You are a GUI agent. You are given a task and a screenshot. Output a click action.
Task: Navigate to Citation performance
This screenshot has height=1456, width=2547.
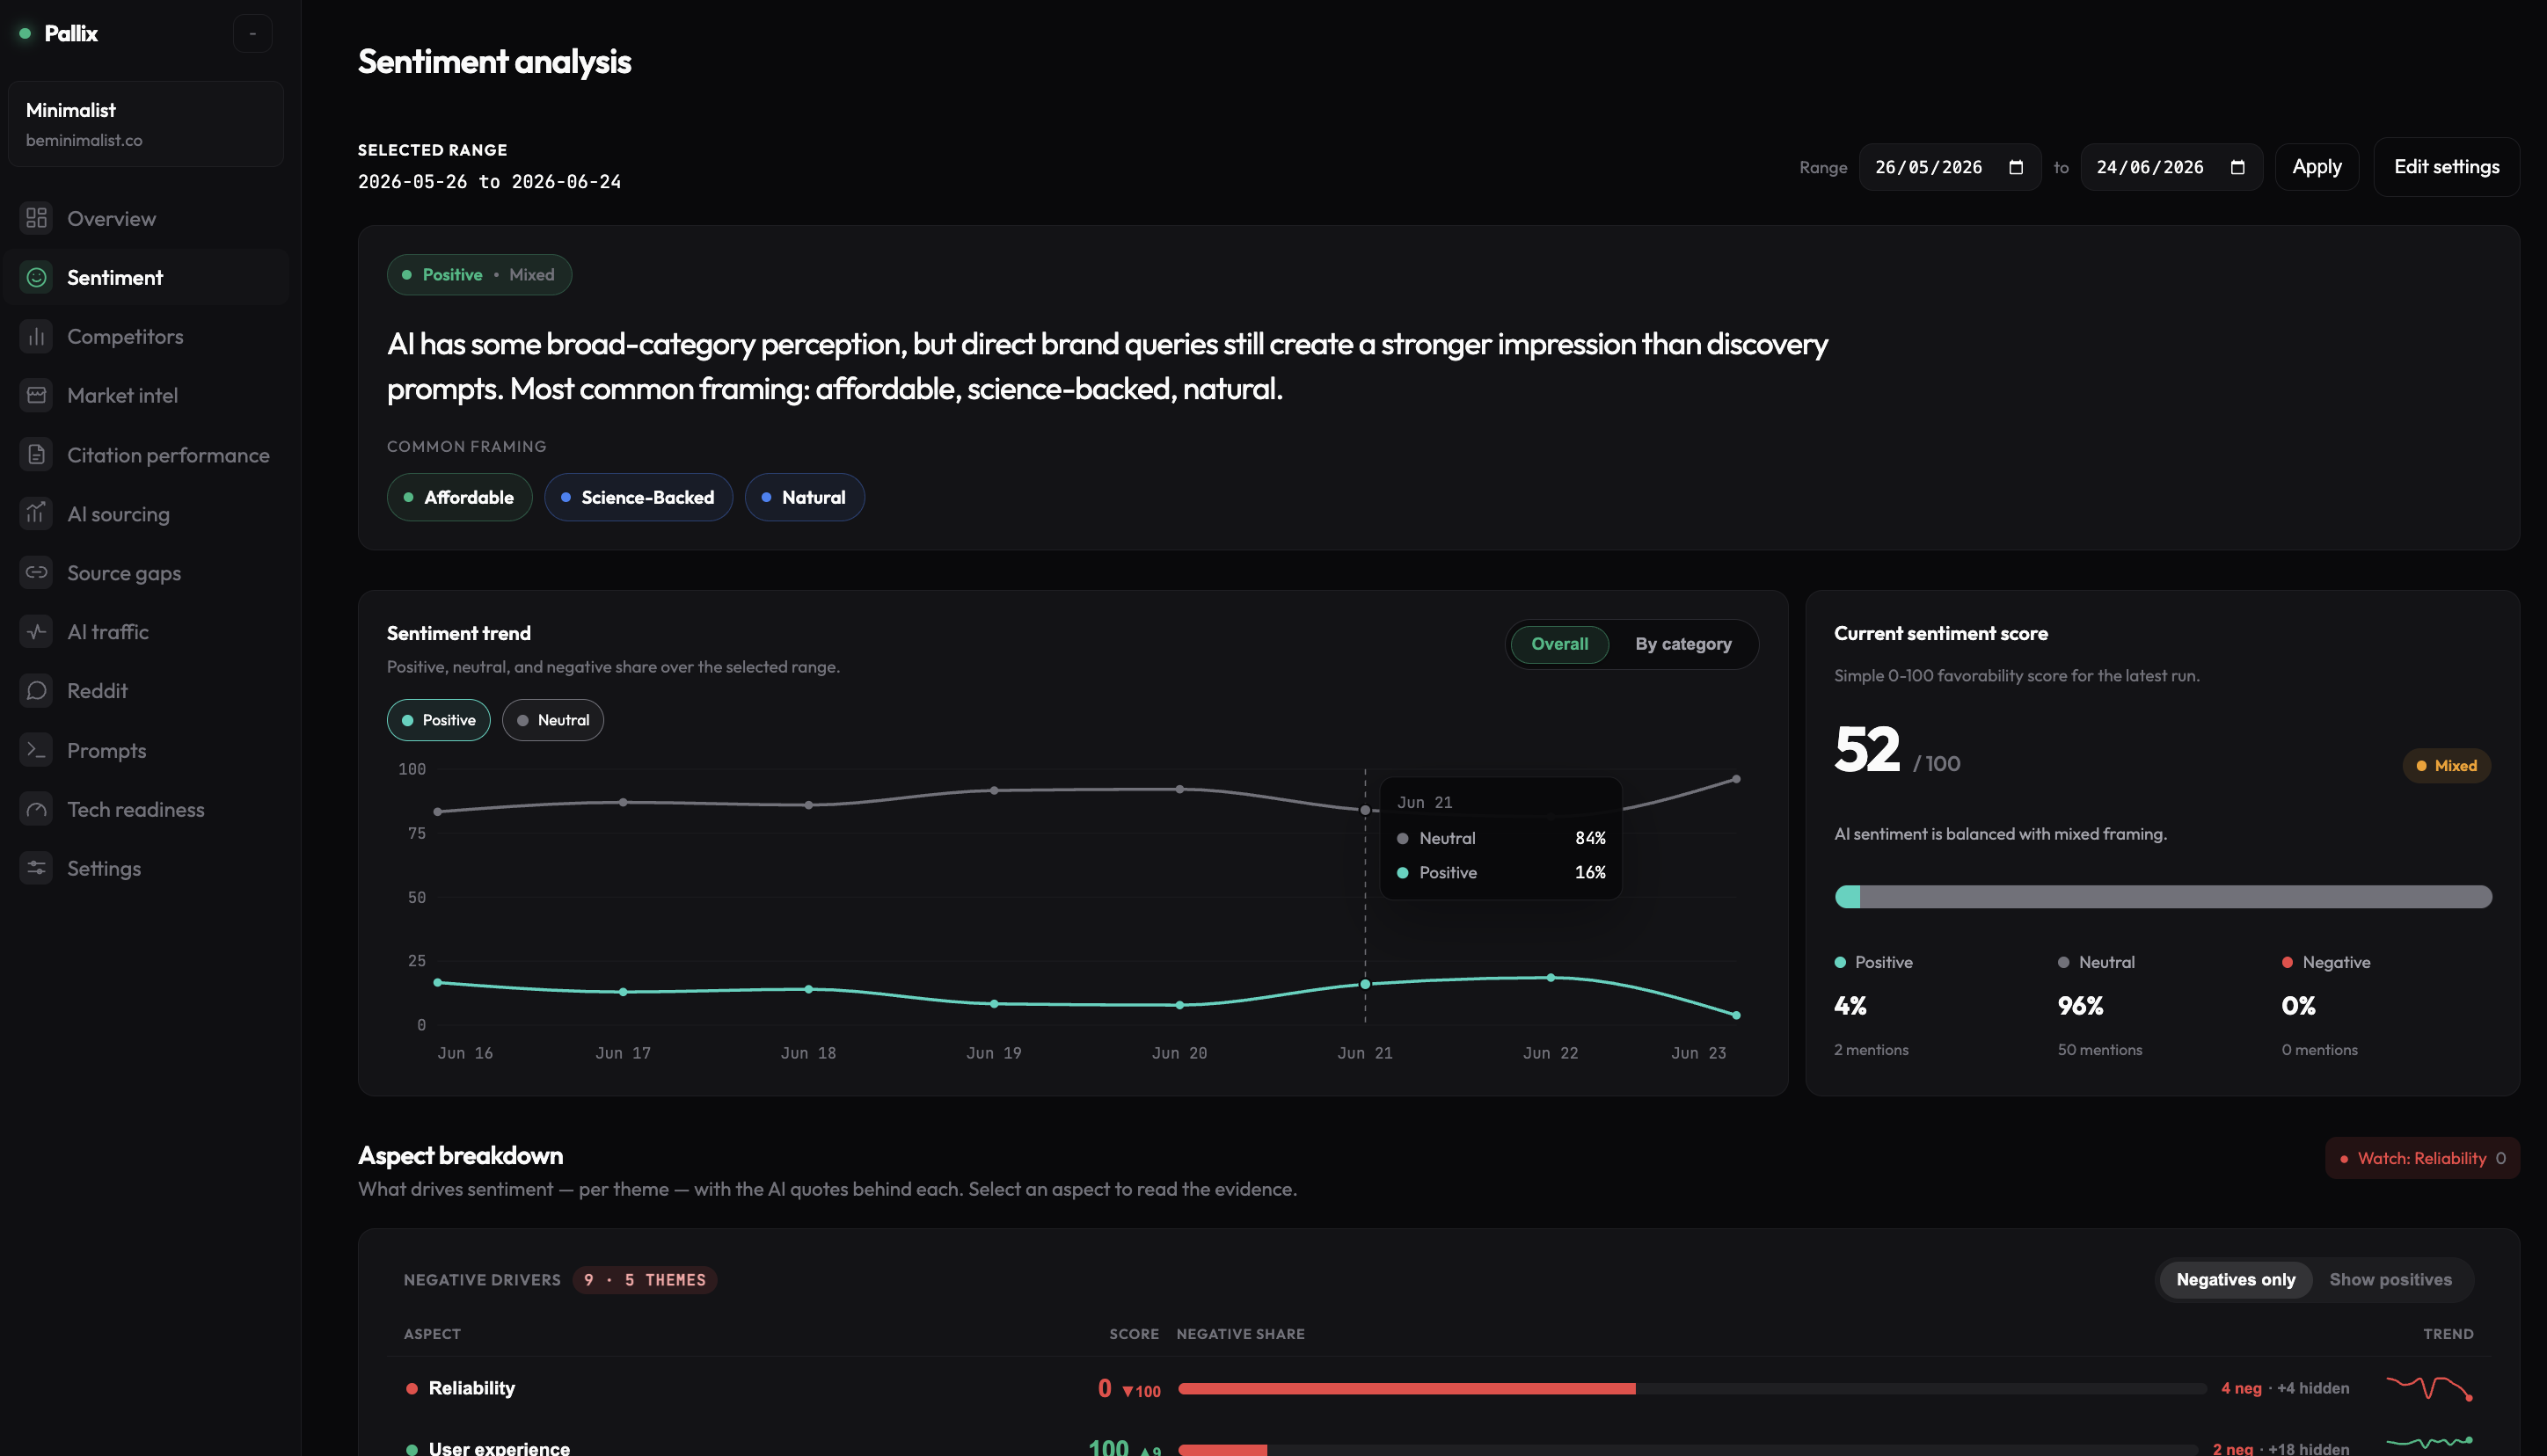pos(146,455)
